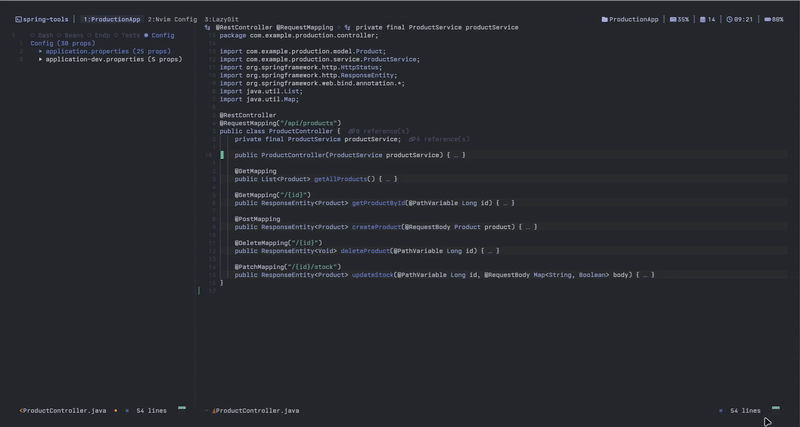
Task: Click the @GetMapping("/{id}") annotation
Action: 273,195
